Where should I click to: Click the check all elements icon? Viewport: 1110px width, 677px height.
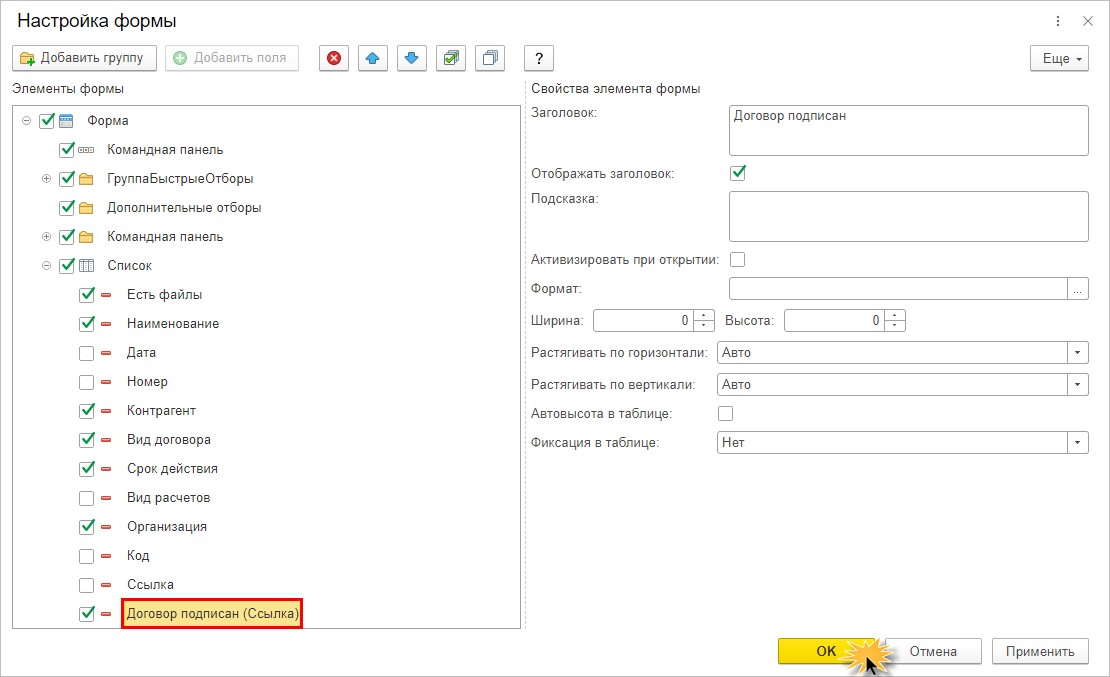[x=451, y=58]
